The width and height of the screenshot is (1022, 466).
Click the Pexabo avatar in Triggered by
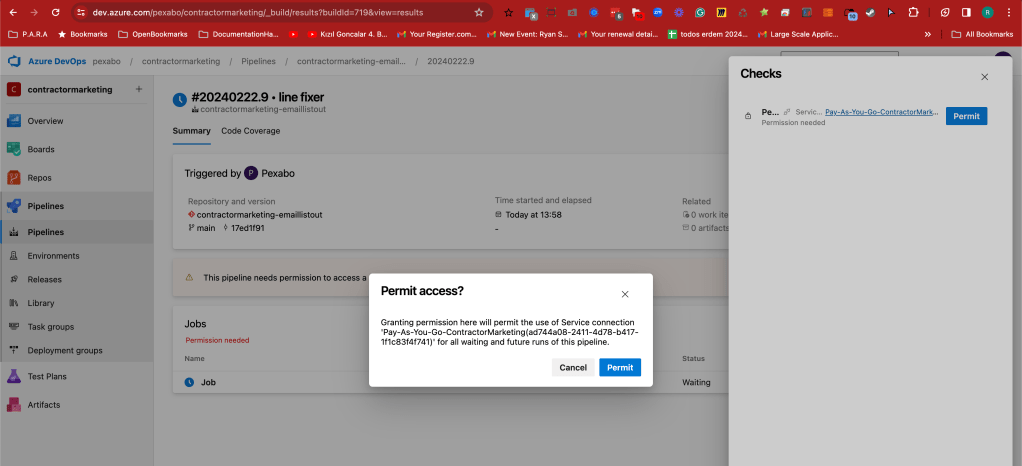click(x=251, y=173)
